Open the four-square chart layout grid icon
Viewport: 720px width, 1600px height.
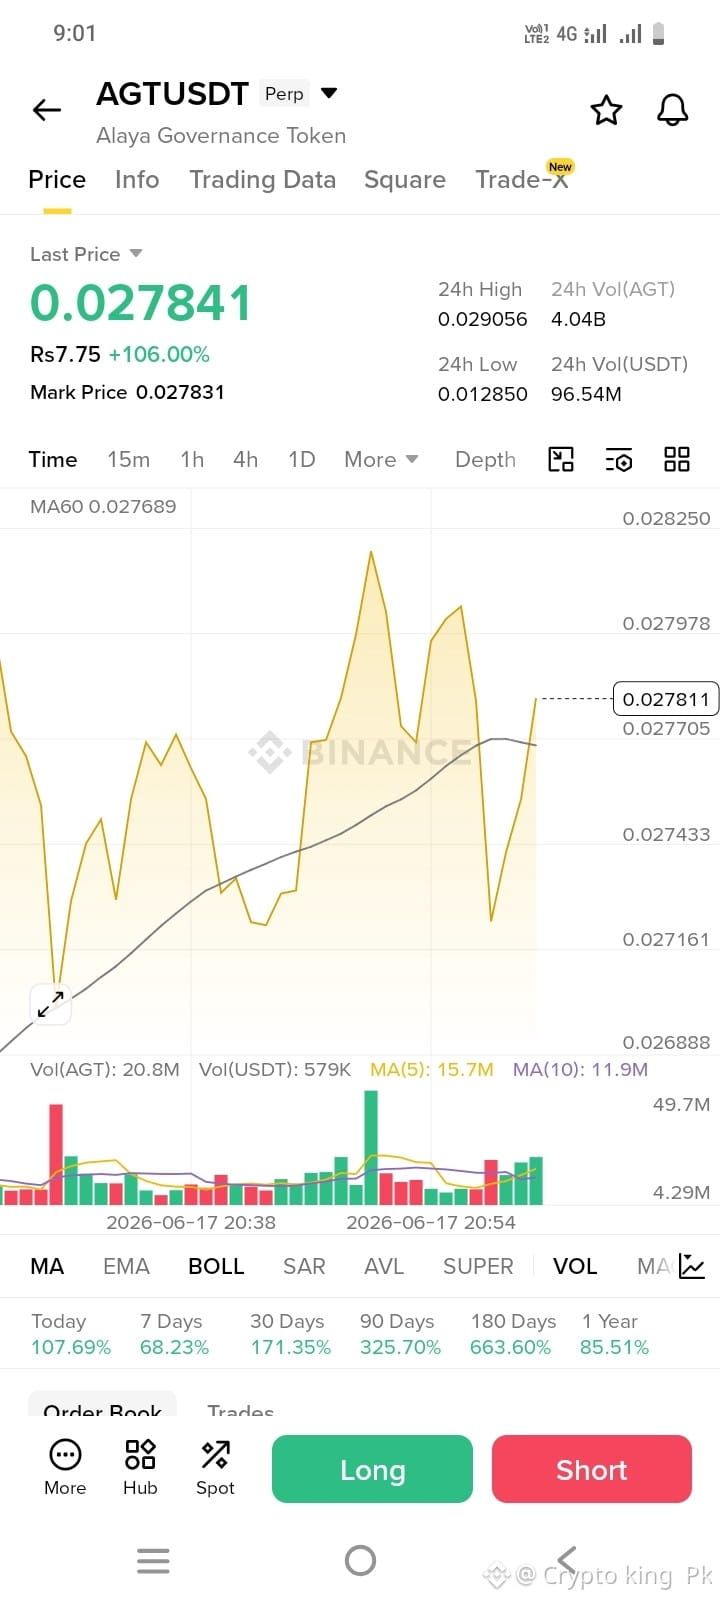[x=677, y=459]
